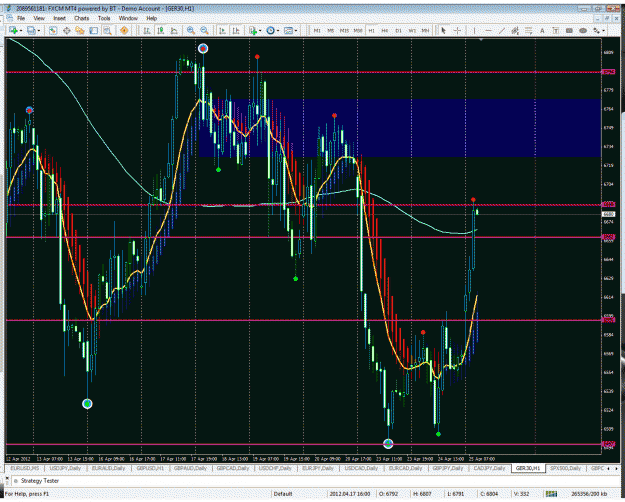Image resolution: width=625 pixels, height=502 pixels.
Task: Expand the arrows objects dropdown
Action: point(604,30)
